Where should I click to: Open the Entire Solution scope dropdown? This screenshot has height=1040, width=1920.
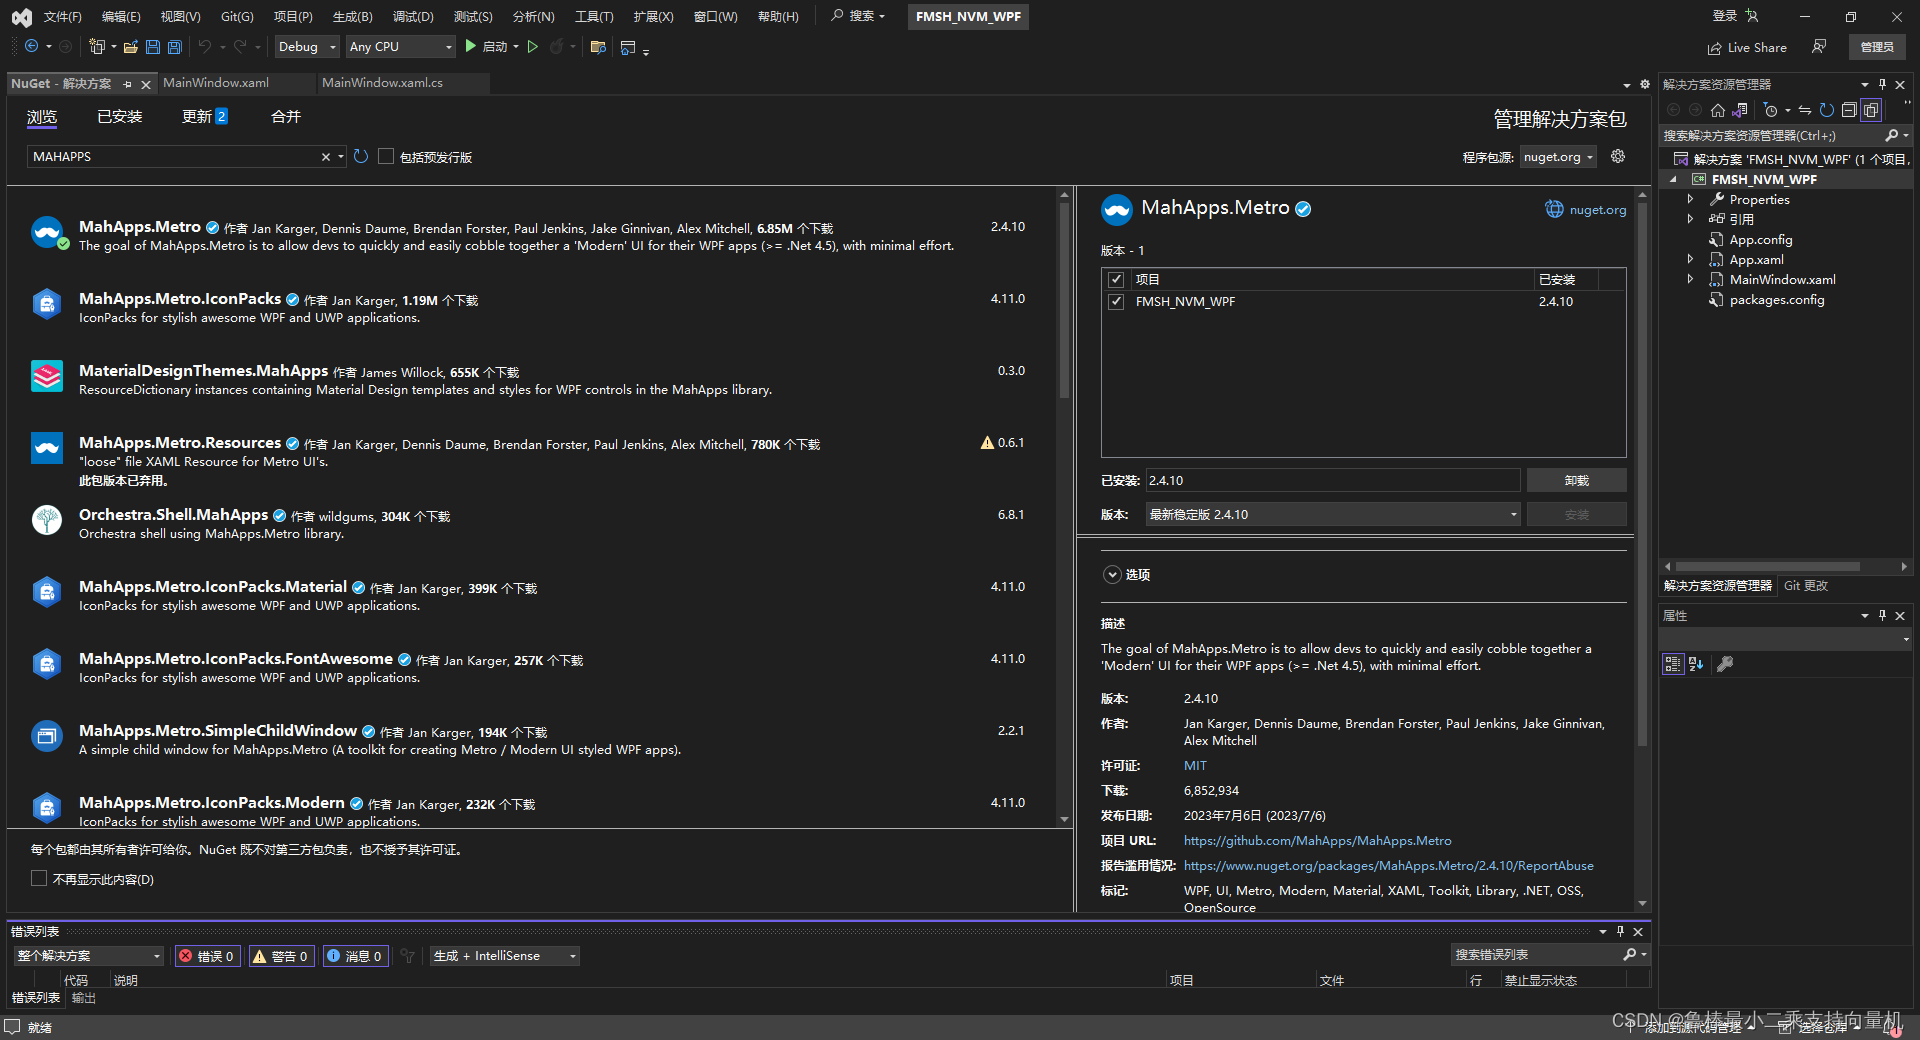point(88,956)
